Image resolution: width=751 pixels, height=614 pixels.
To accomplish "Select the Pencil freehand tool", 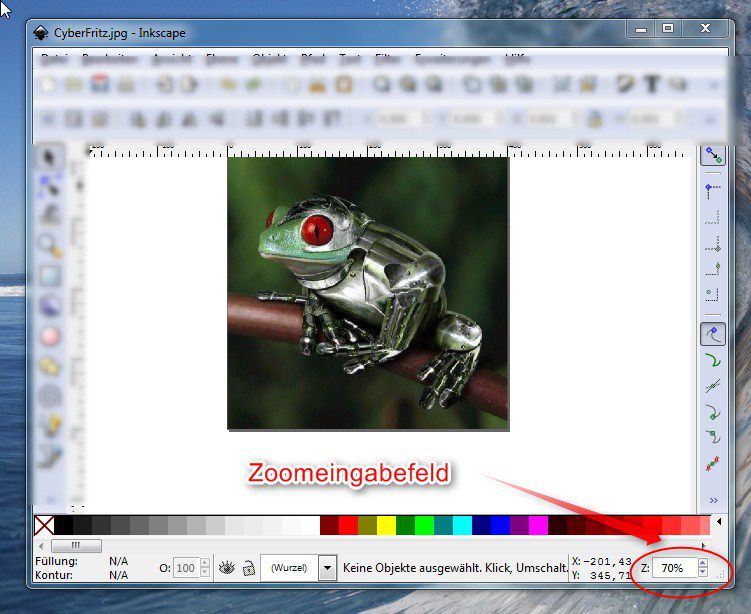I will pyautogui.click(x=50, y=425).
